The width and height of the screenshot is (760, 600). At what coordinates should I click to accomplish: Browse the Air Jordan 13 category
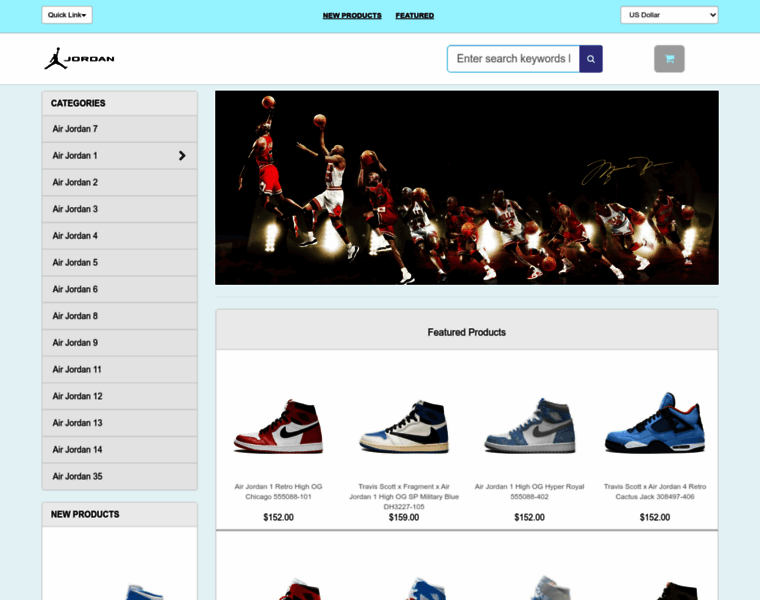click(119, 423)
